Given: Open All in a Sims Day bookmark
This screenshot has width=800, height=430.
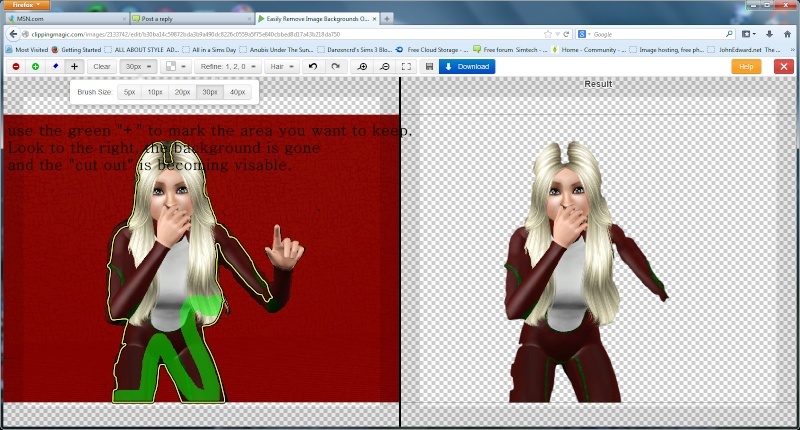Looking at the screenshot, I should (209, 49).
